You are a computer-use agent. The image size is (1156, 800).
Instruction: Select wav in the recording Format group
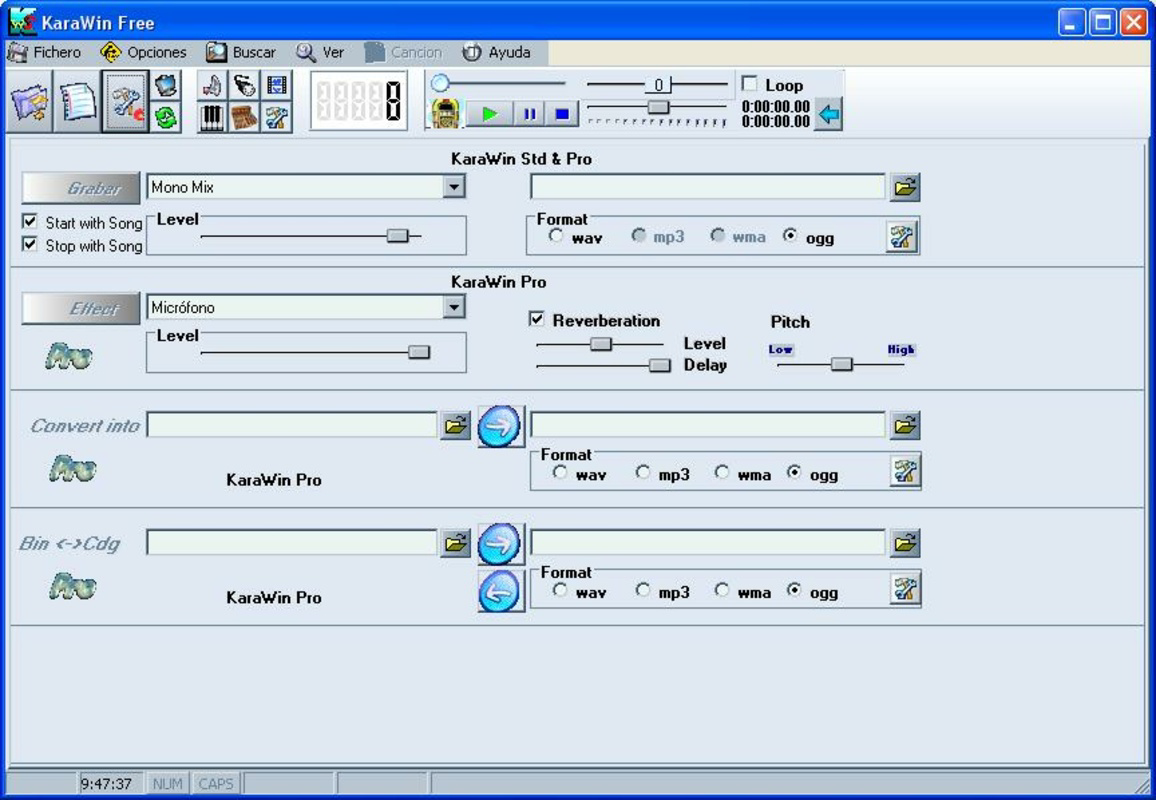(x=556, y=236)
